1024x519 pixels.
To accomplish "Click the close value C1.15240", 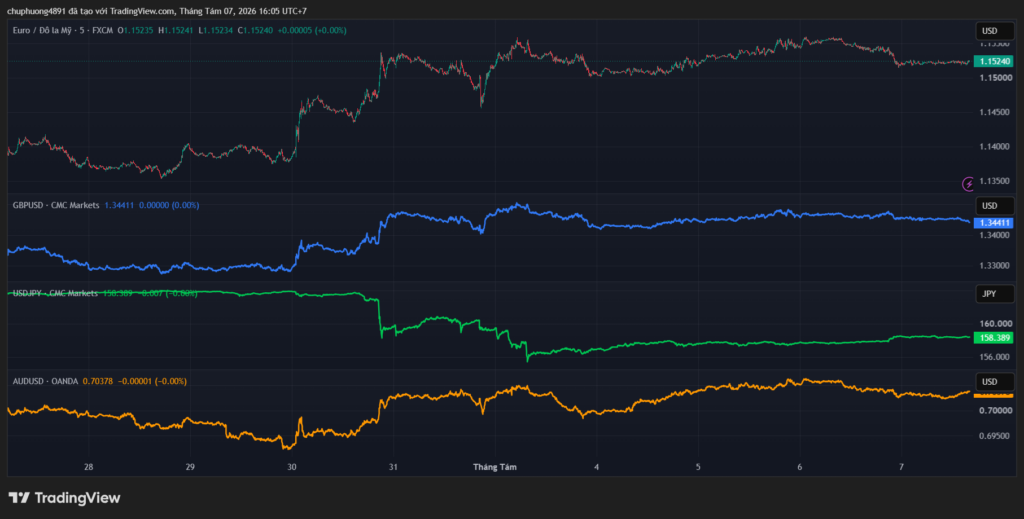I will 255,30.
